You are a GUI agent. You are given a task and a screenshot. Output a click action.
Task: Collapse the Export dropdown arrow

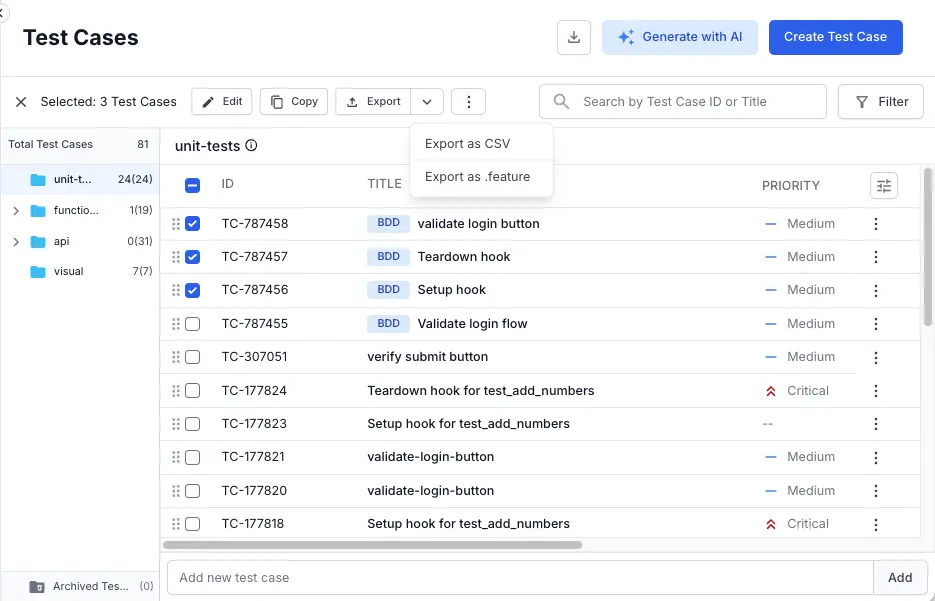(x=427, y=102)
